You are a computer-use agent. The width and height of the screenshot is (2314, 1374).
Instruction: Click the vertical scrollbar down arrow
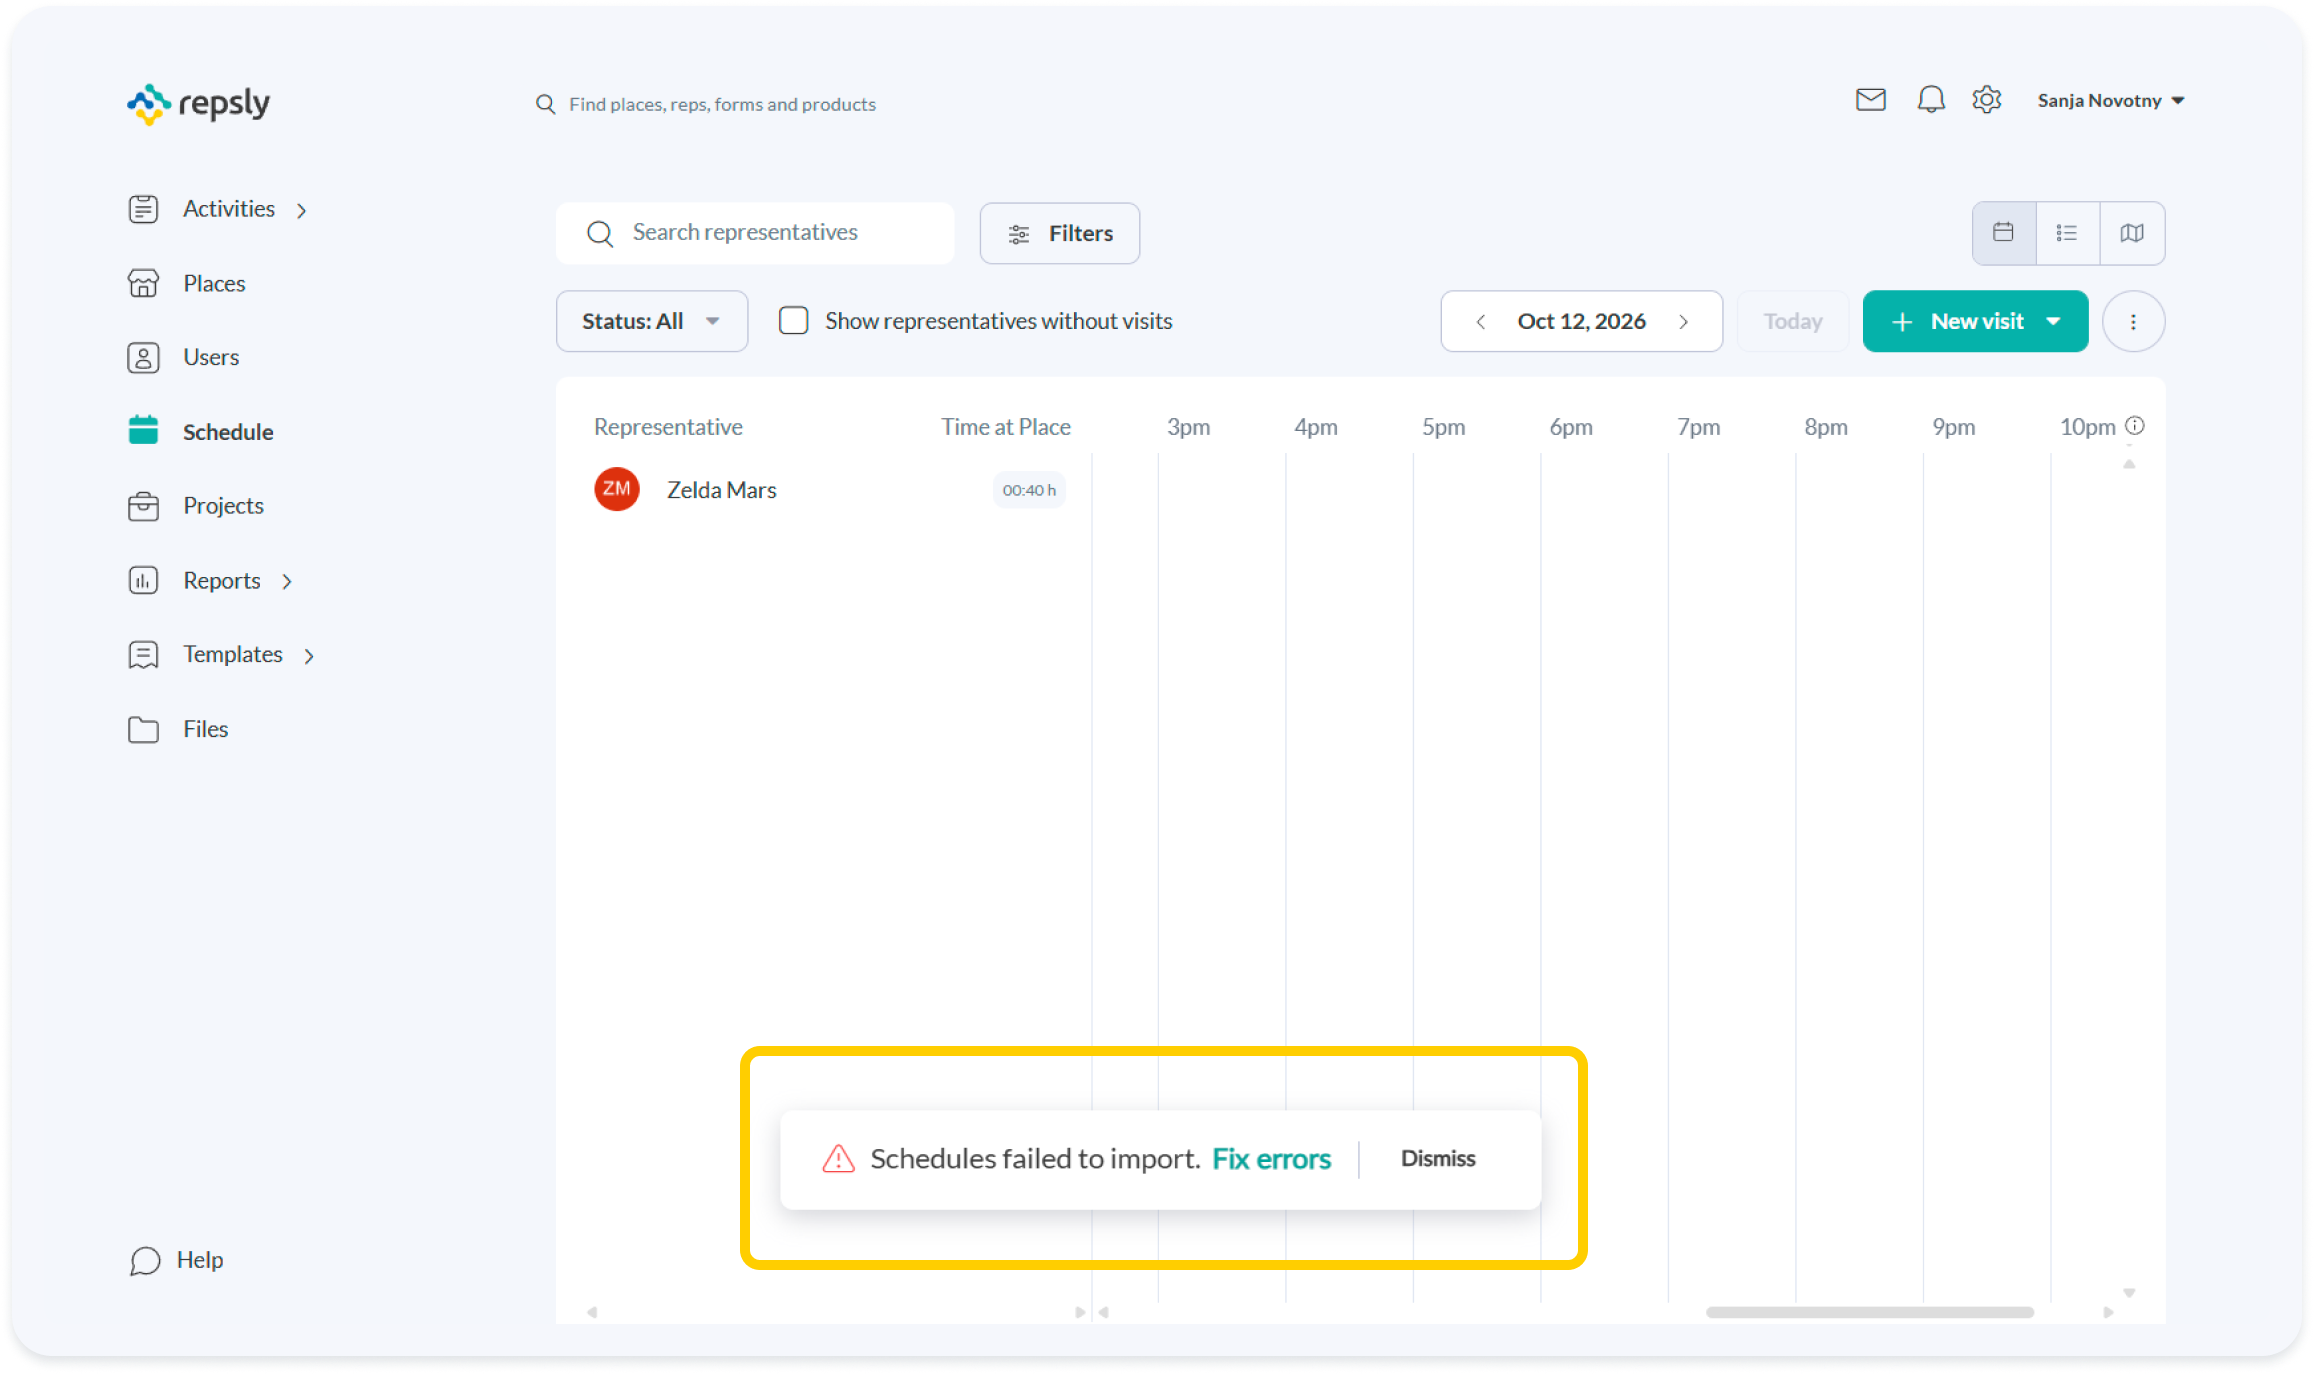click(2129, 1293)
